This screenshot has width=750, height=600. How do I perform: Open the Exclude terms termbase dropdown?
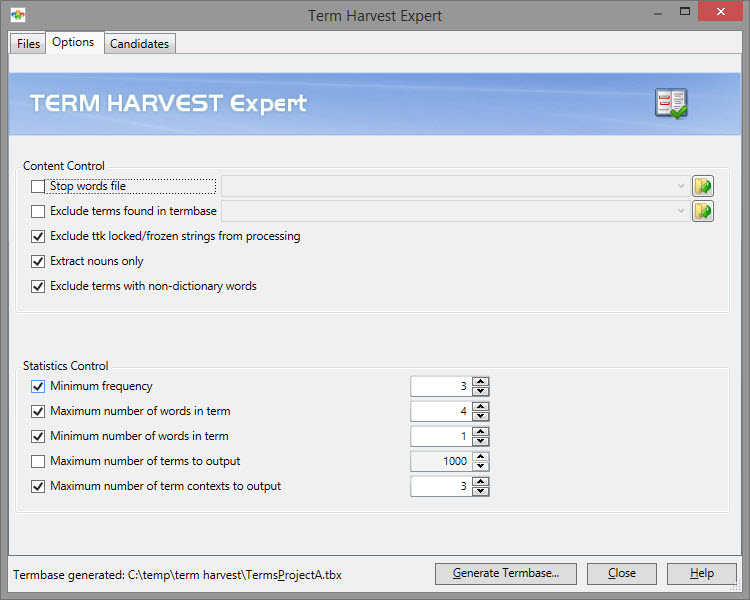pos(680,211)
